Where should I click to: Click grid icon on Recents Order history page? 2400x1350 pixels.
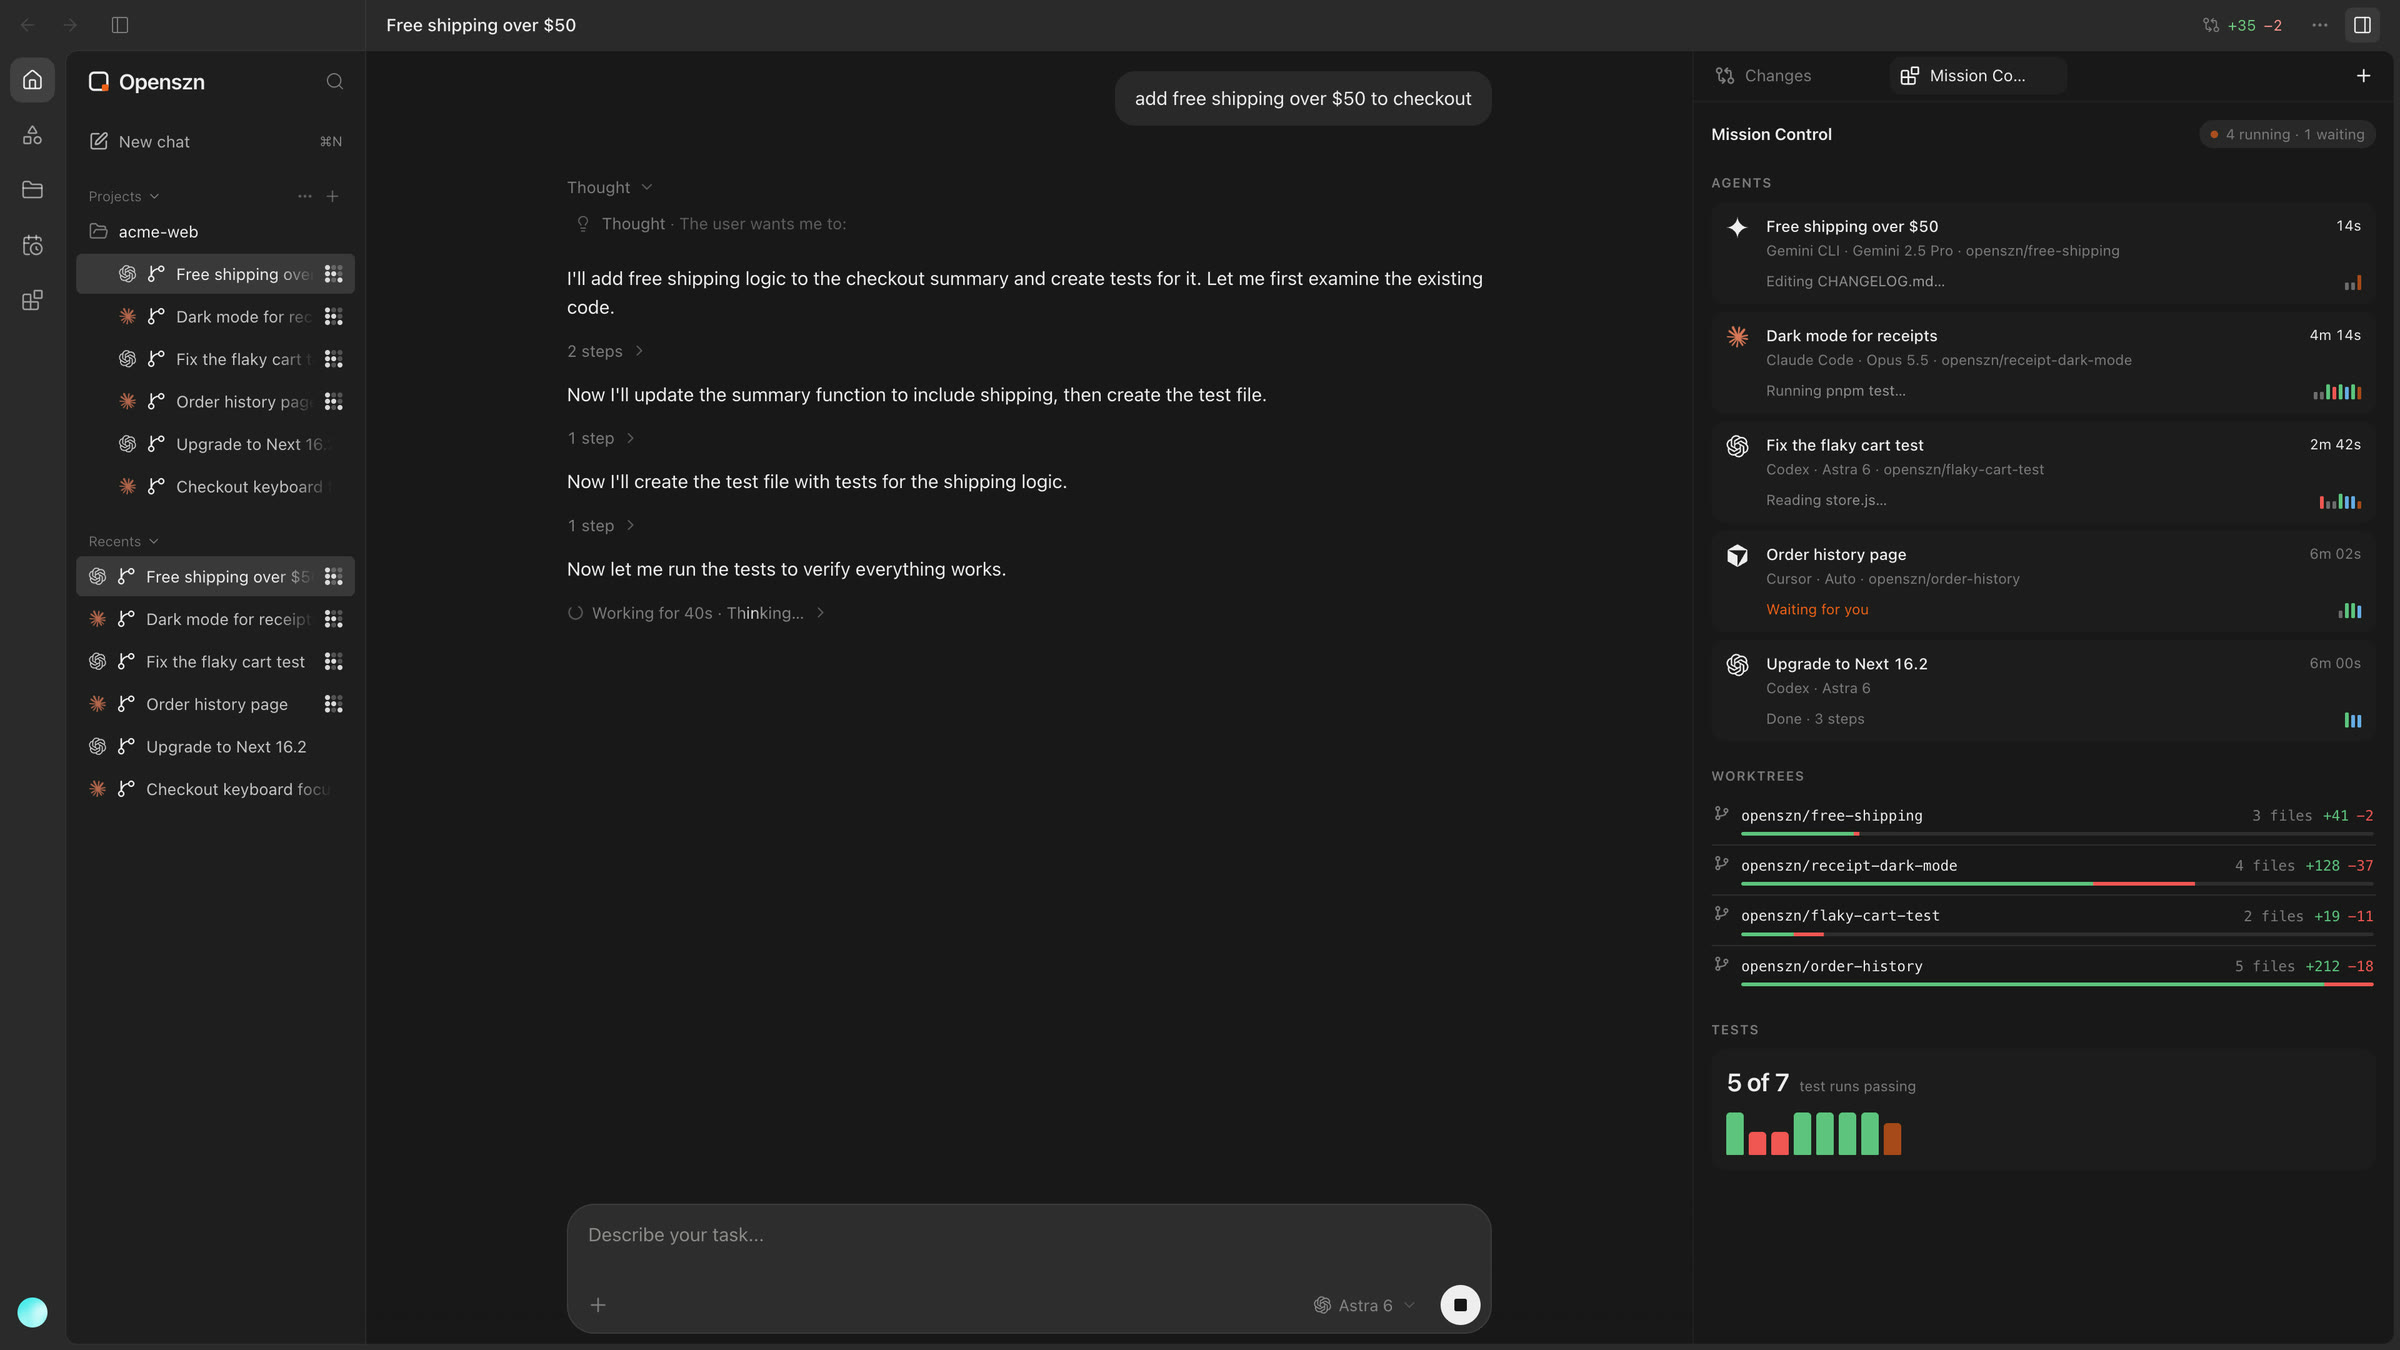334,705
